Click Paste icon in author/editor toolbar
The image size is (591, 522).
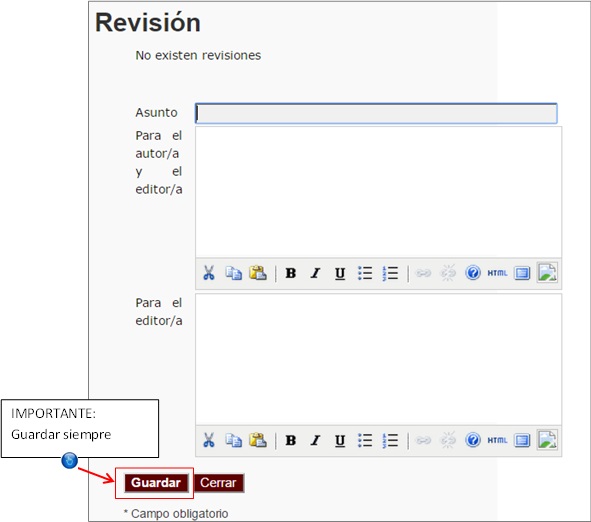coord(258,273)
